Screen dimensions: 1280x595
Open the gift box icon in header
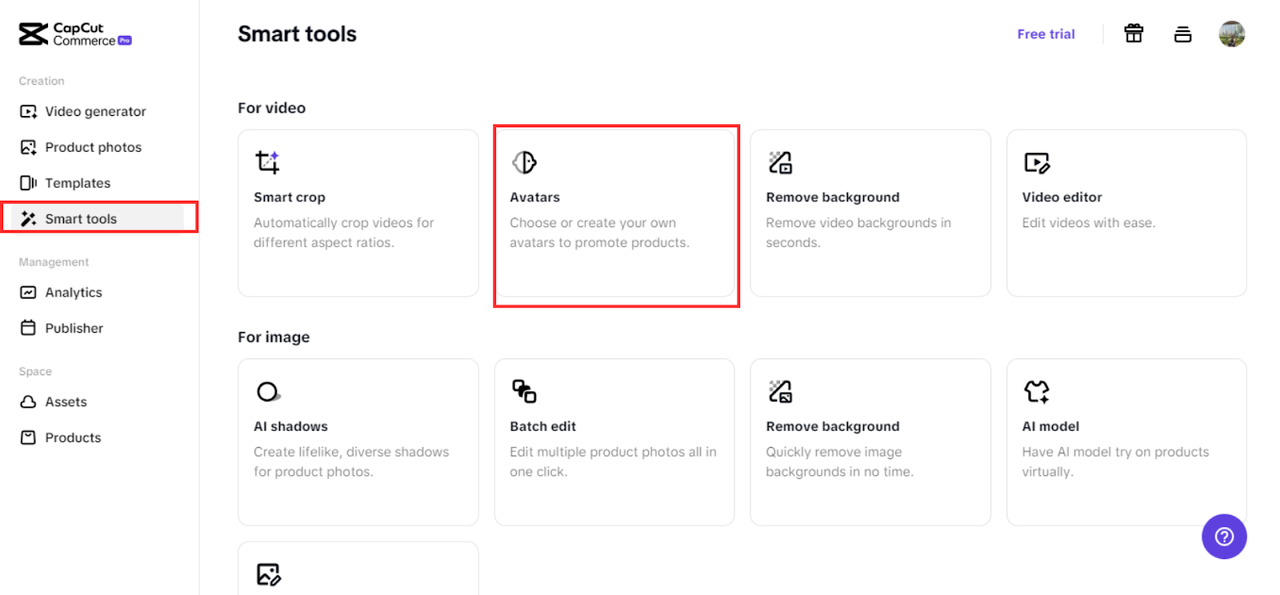1133,34
